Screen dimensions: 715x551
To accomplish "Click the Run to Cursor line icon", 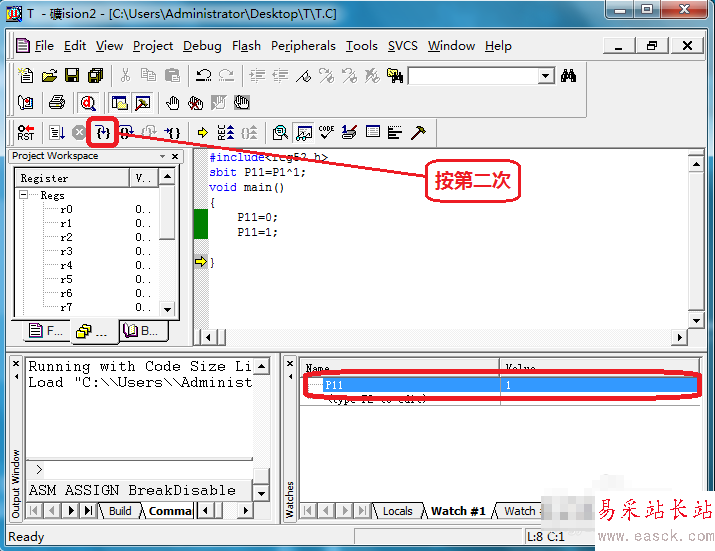I will [173, 133].
